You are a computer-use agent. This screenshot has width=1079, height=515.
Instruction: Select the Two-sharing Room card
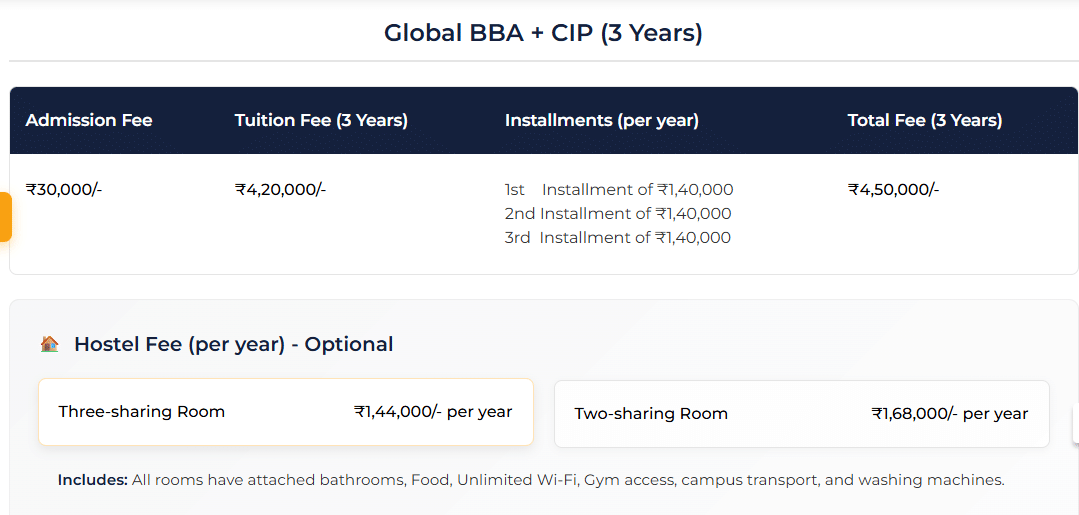[801, 414]
